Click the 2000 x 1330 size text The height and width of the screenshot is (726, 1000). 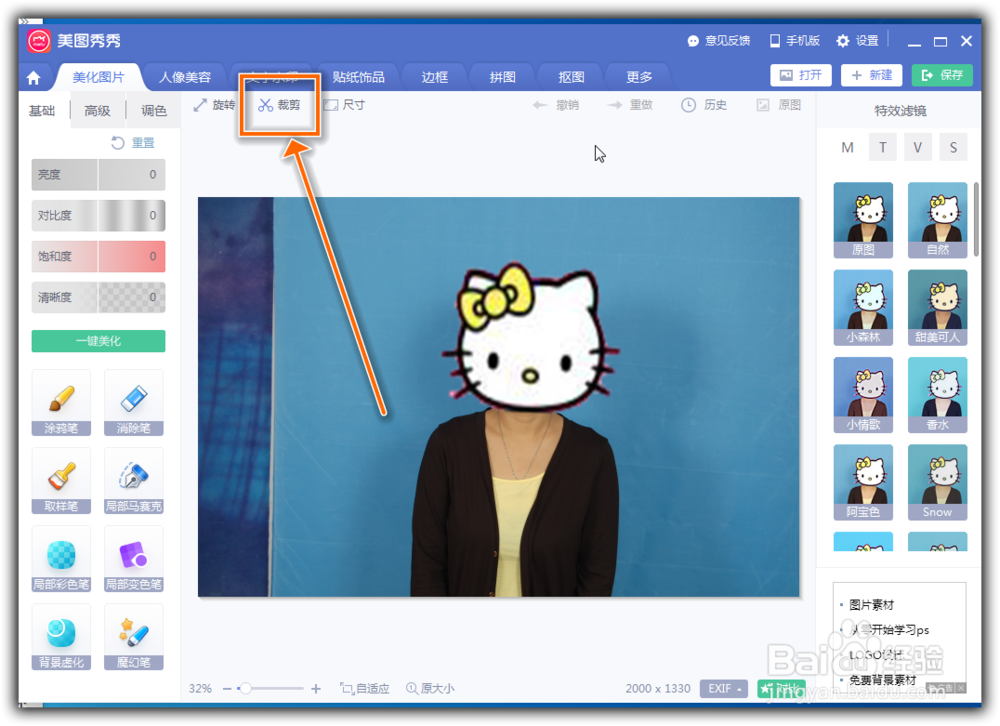658,689
